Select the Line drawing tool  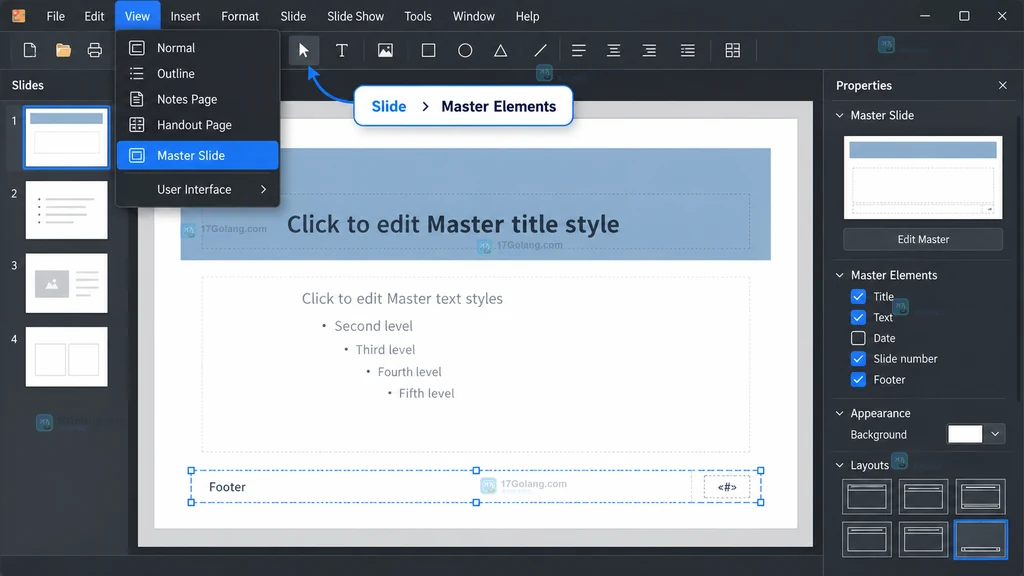tap(540, 50)
